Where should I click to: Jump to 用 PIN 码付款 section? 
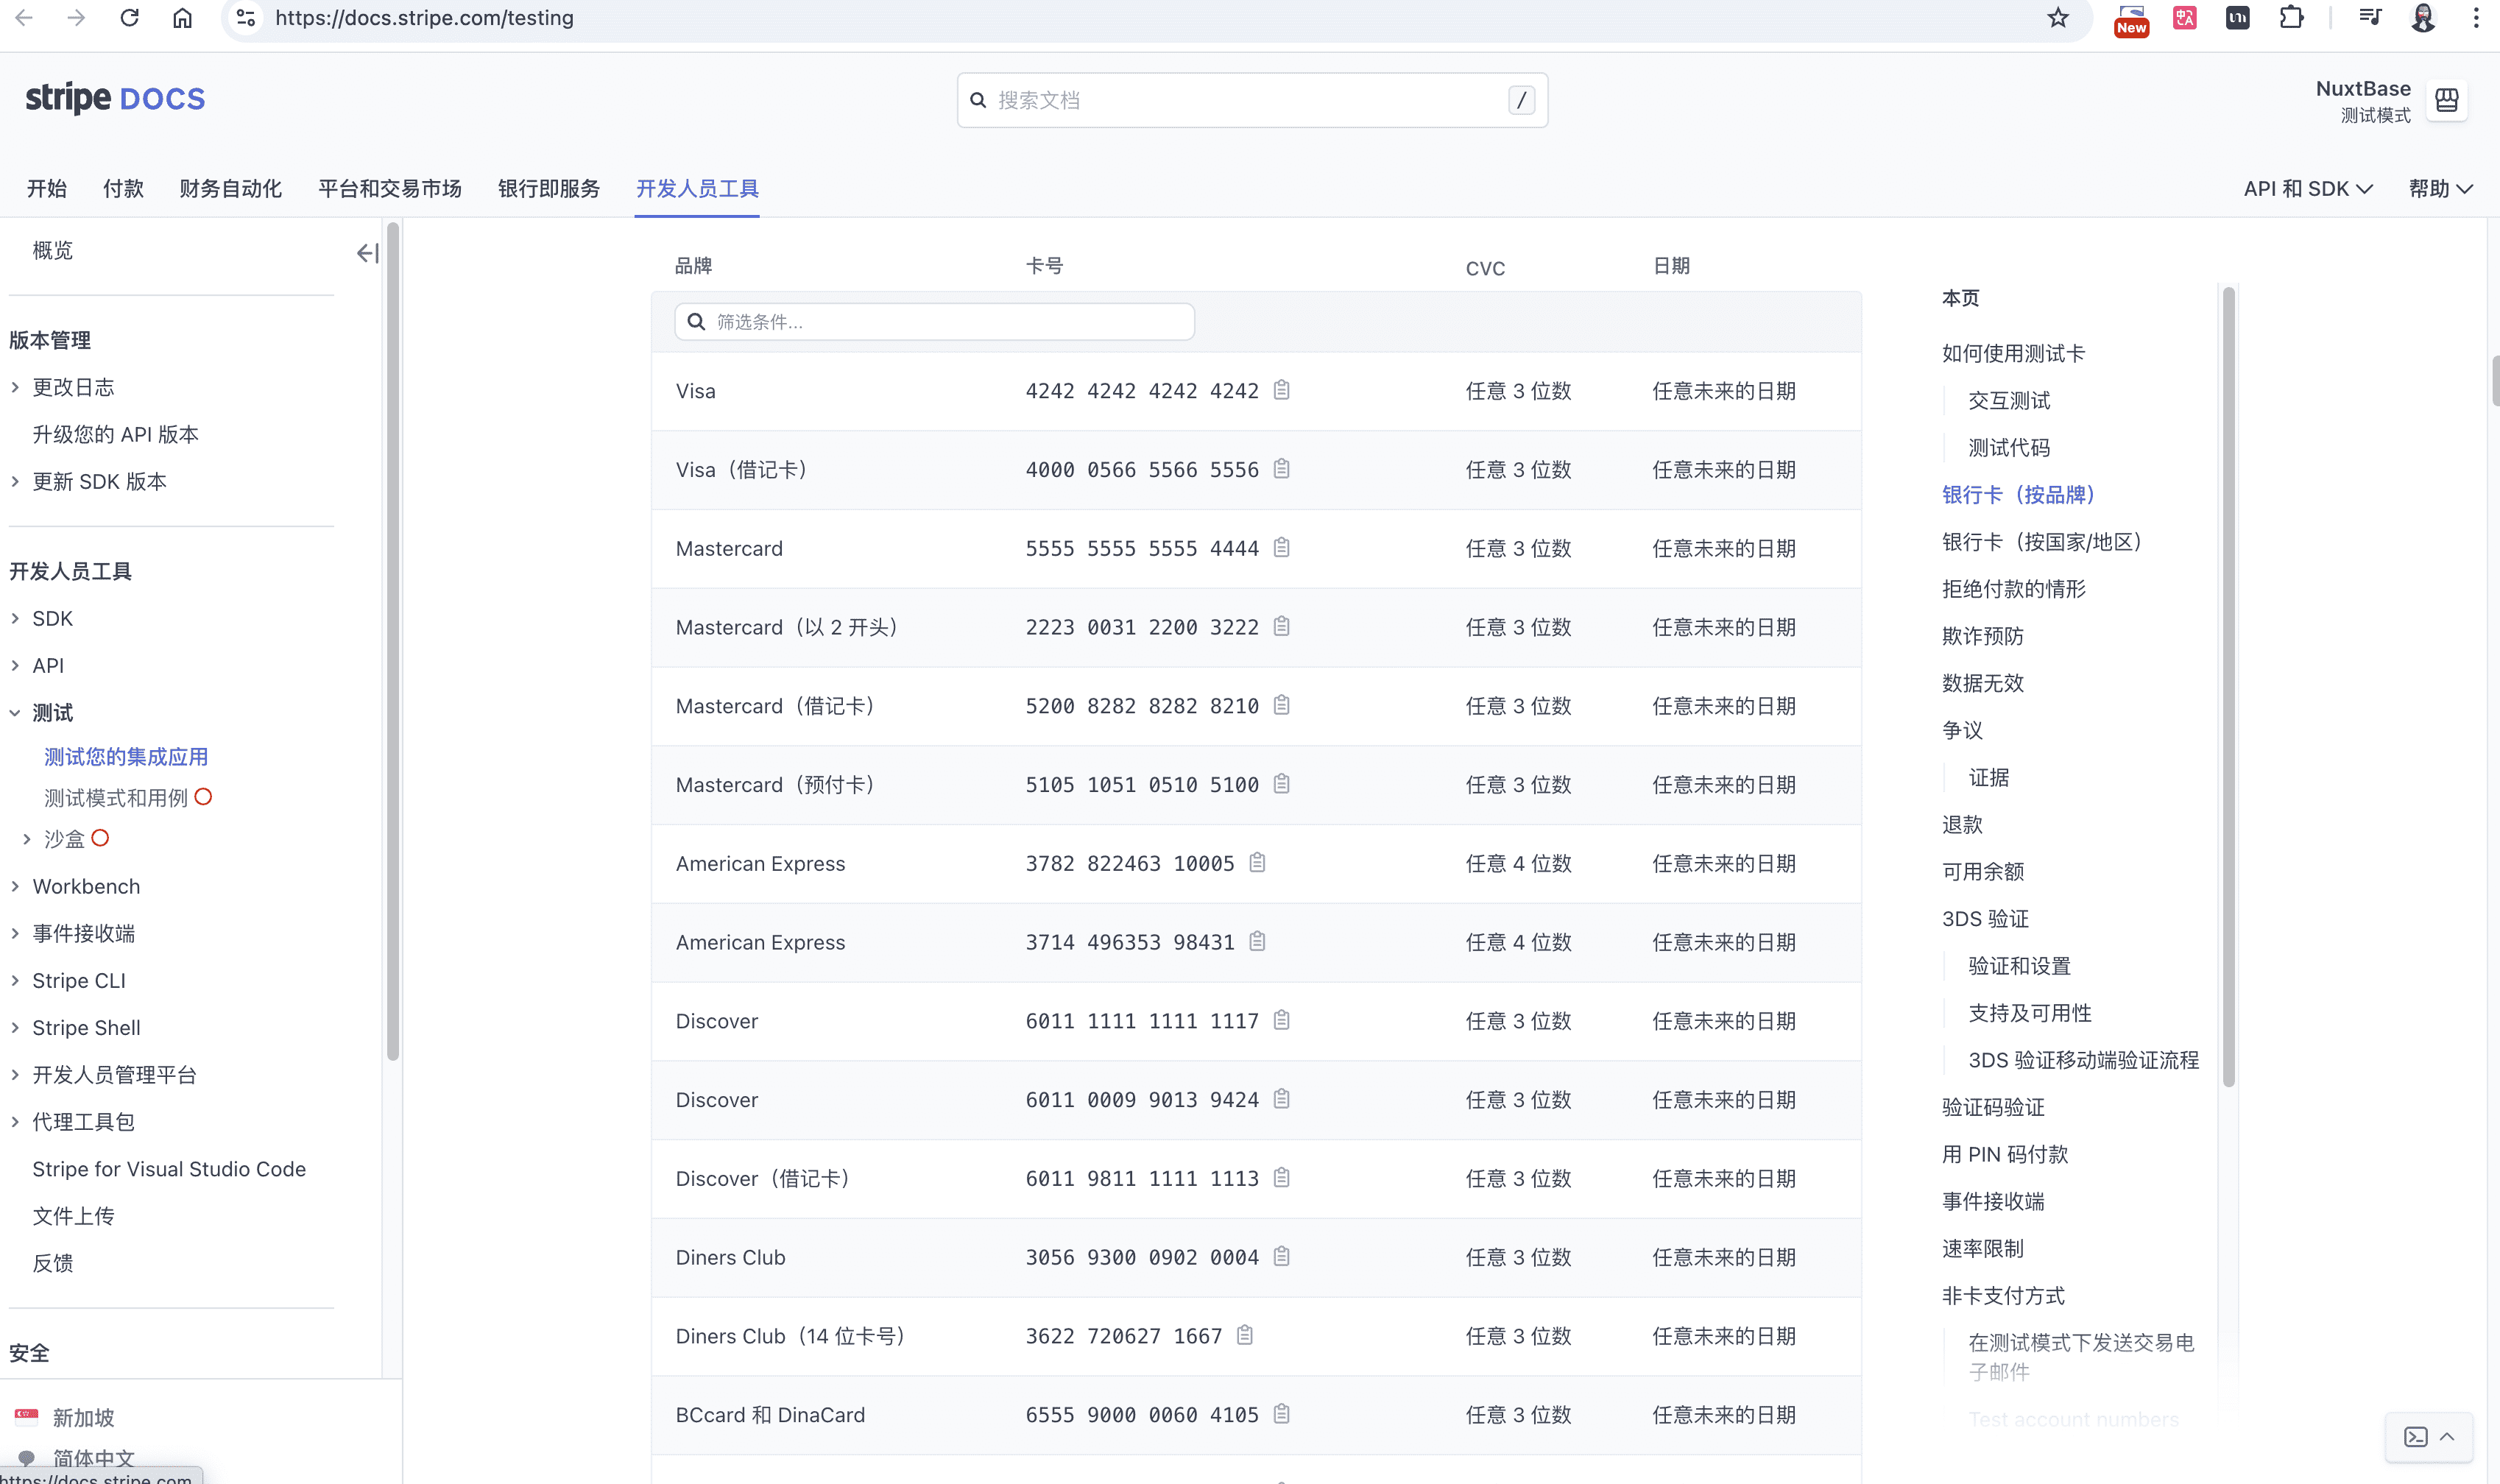click(2005, 1155)
